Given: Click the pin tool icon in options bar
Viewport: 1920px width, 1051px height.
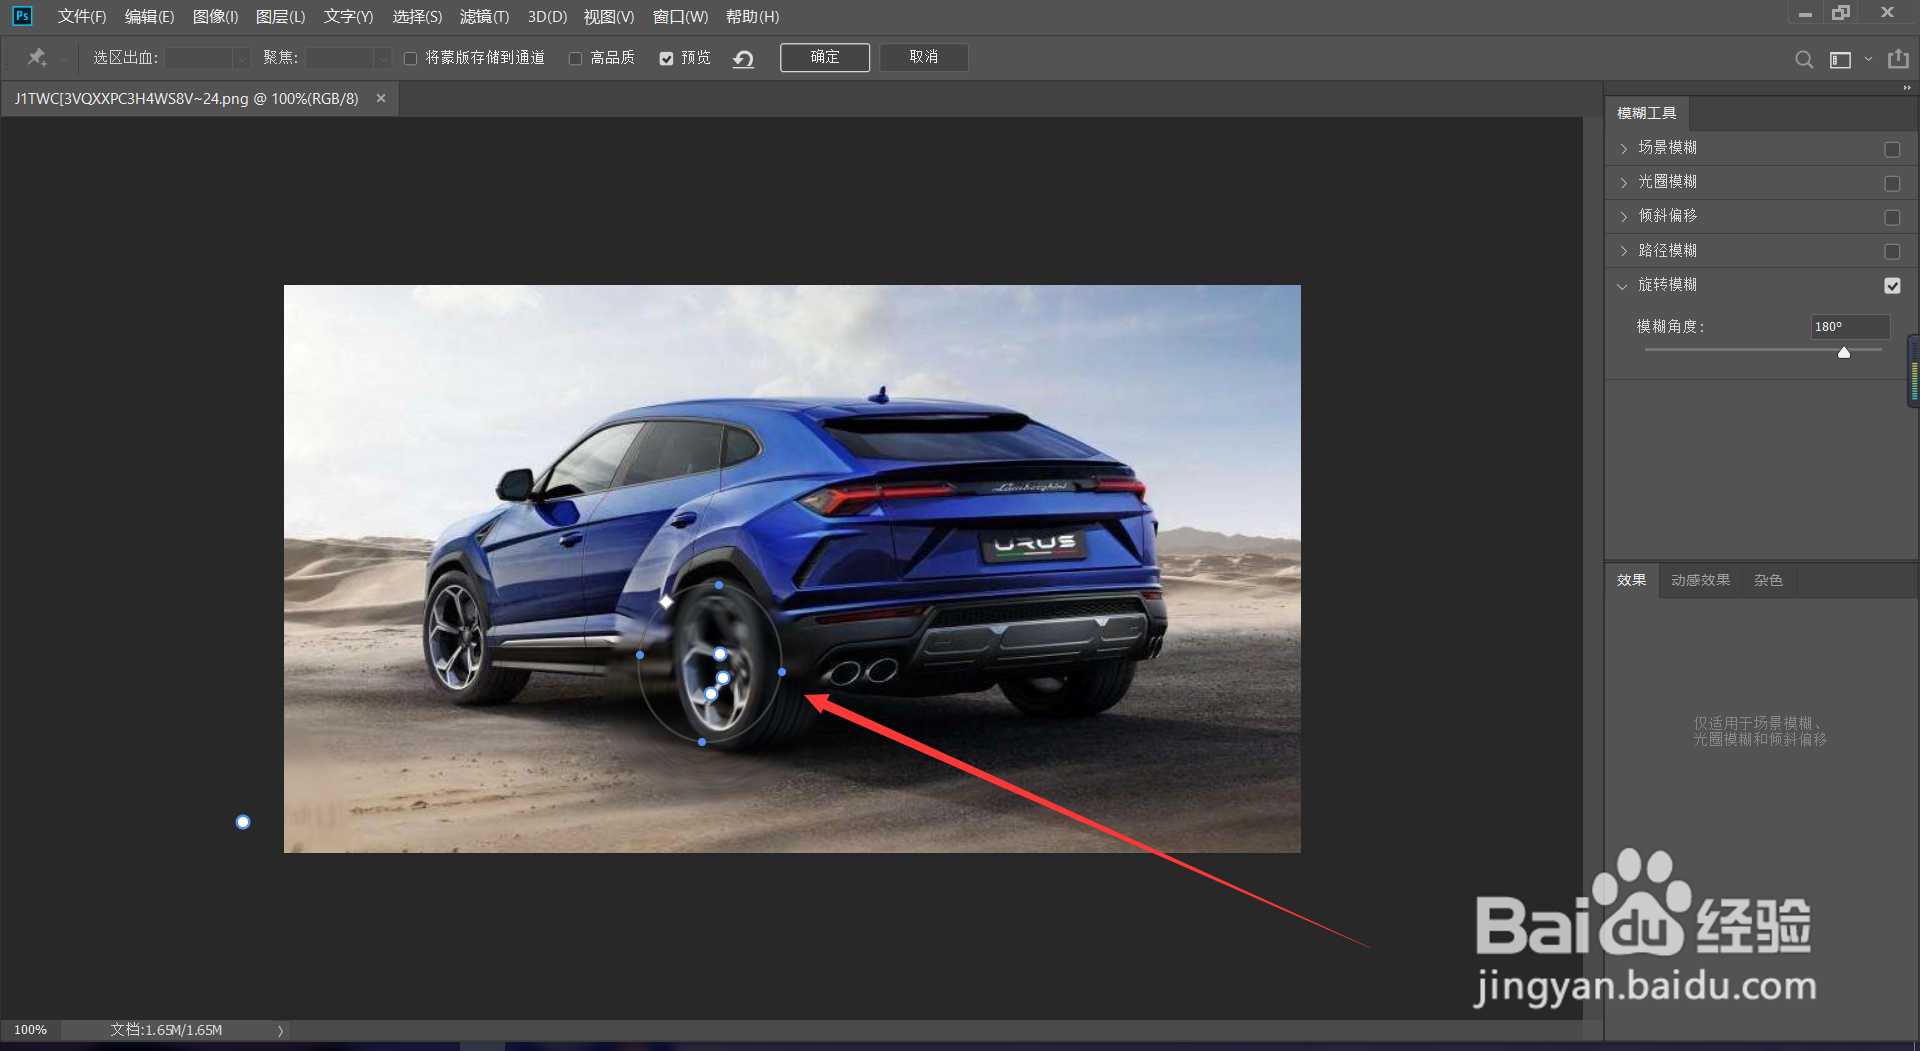Looking at the screenshot, I should point(37,58).
